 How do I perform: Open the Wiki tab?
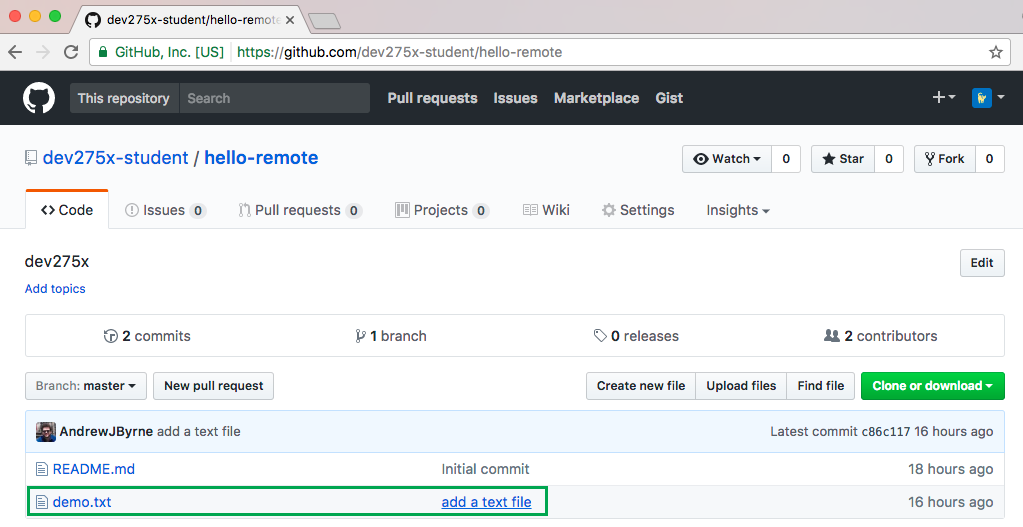[x=546, y=210]
